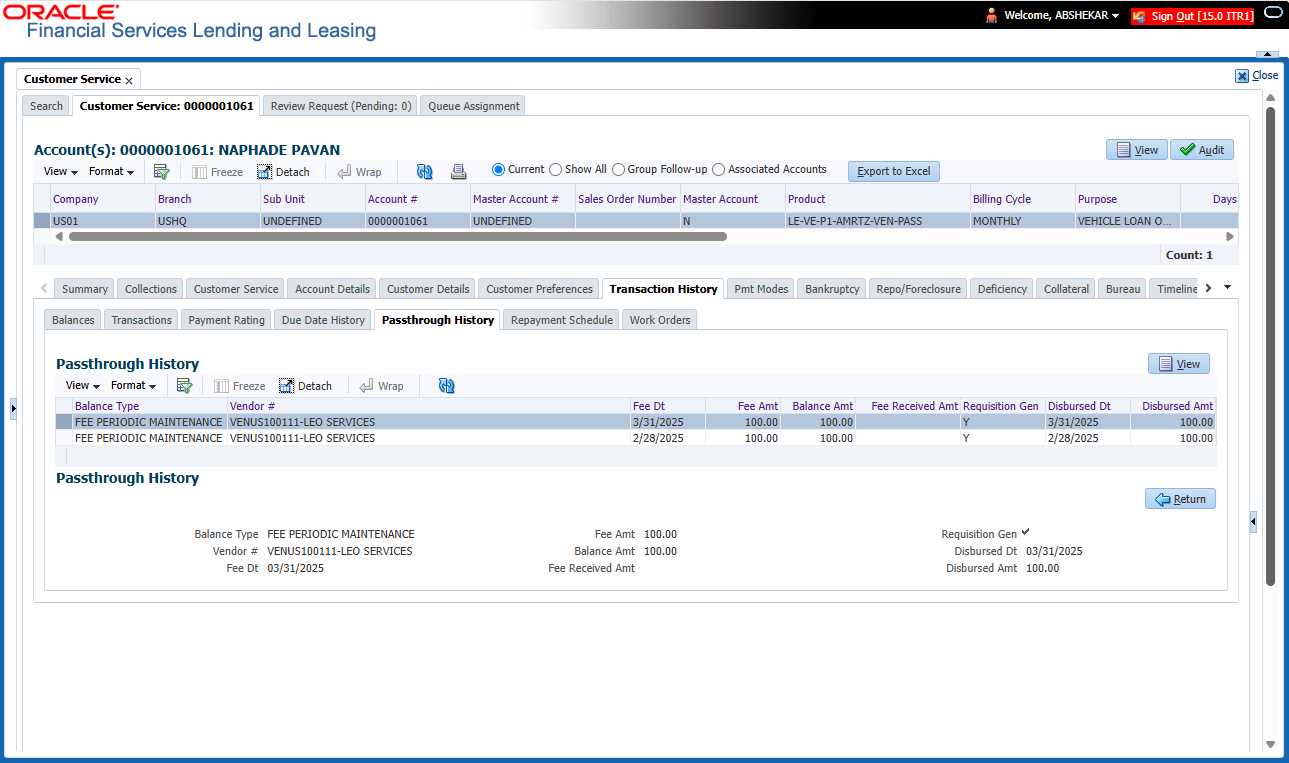This screenshot has height=763, width=1289.
Task: Open the Review Request (Pending: 0) tab
Action: point(341,106)
